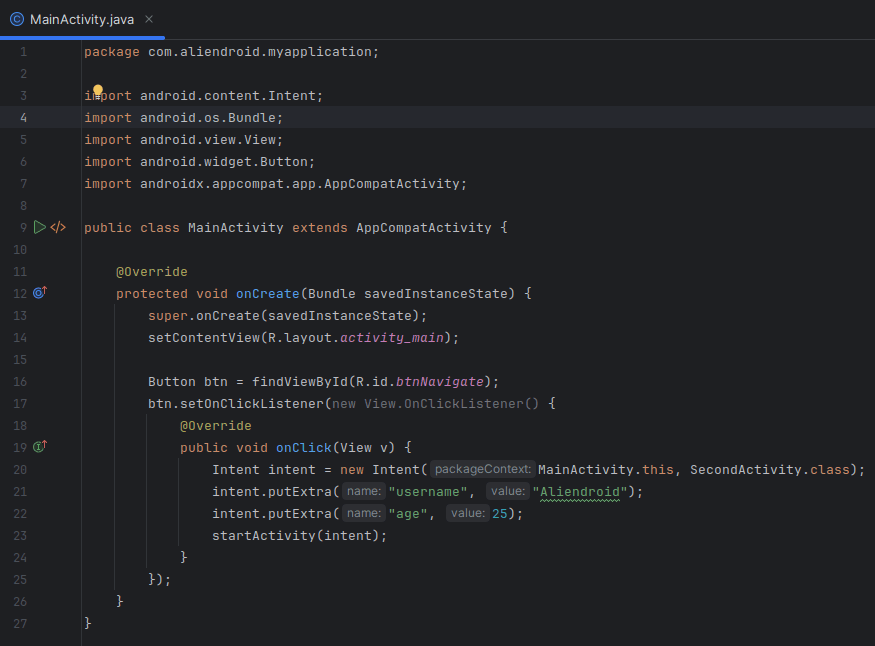Click startActivity(intent) statement
This screenshot has width=875, height=646.
[299, 536]
